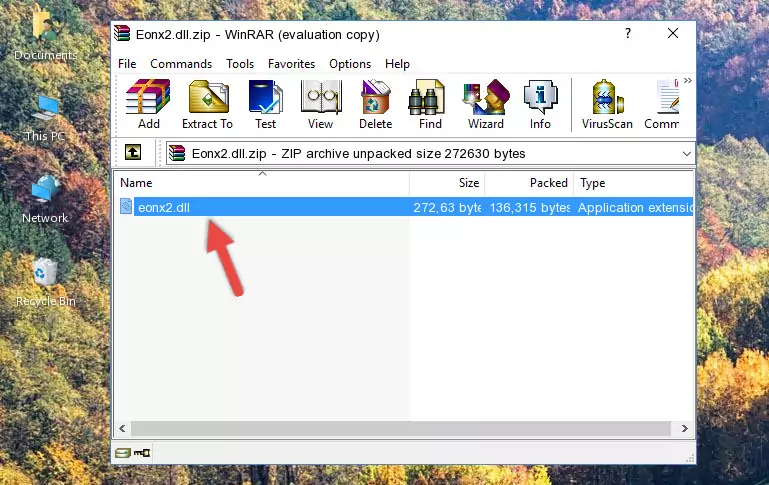The width and height of the screenshot is (769, 485).
Task: Sort by the Name column header
Action: [x=262, y=183]
